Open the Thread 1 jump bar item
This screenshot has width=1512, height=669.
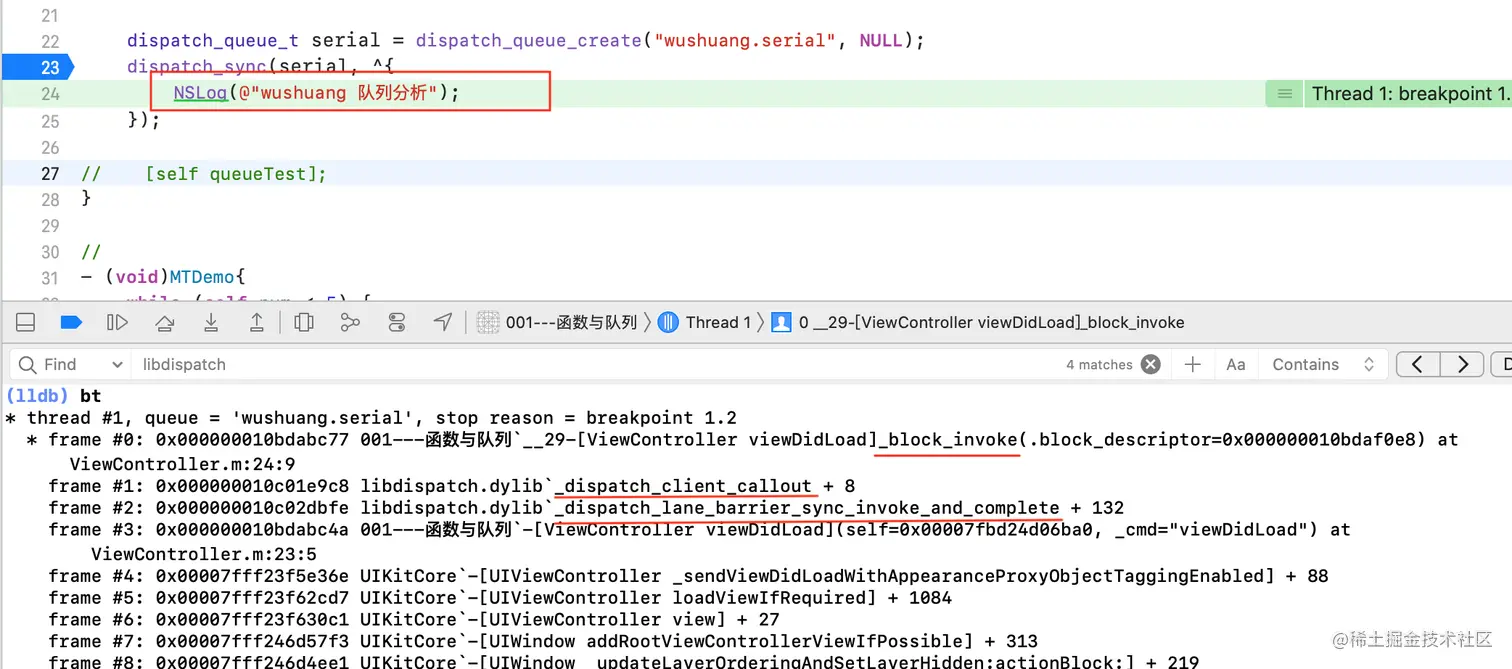704,322
